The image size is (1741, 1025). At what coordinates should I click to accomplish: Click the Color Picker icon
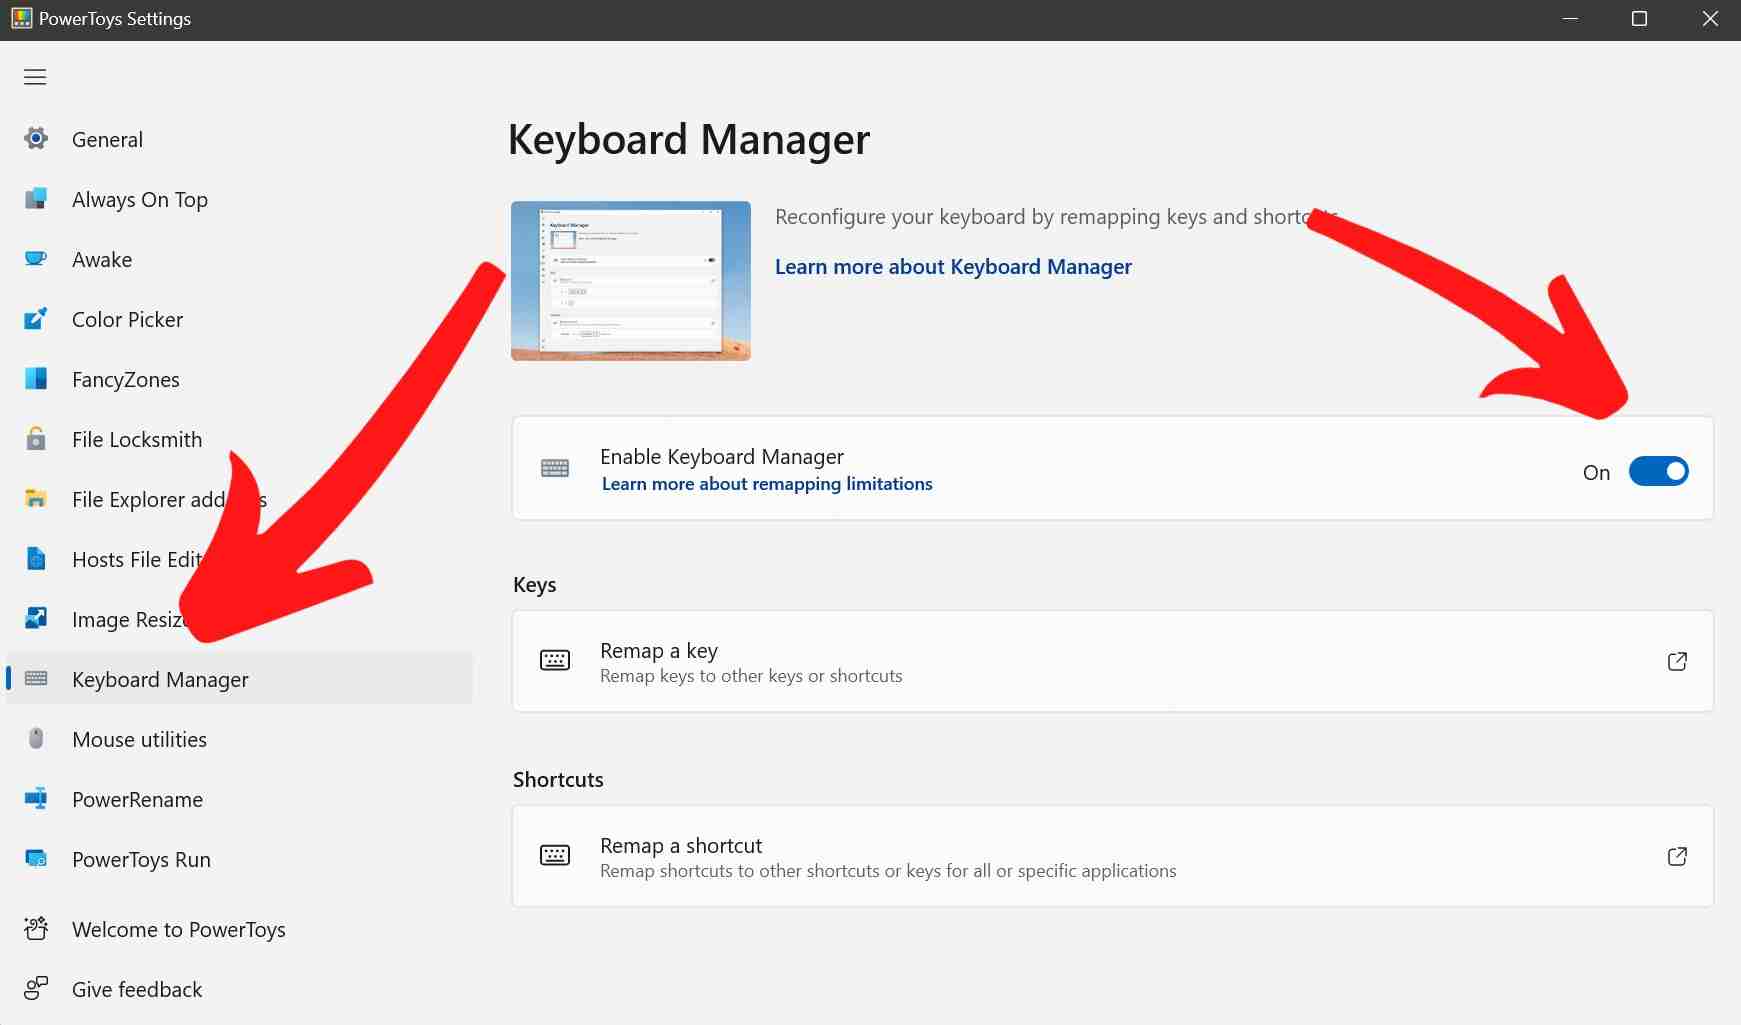pos(36,319)
